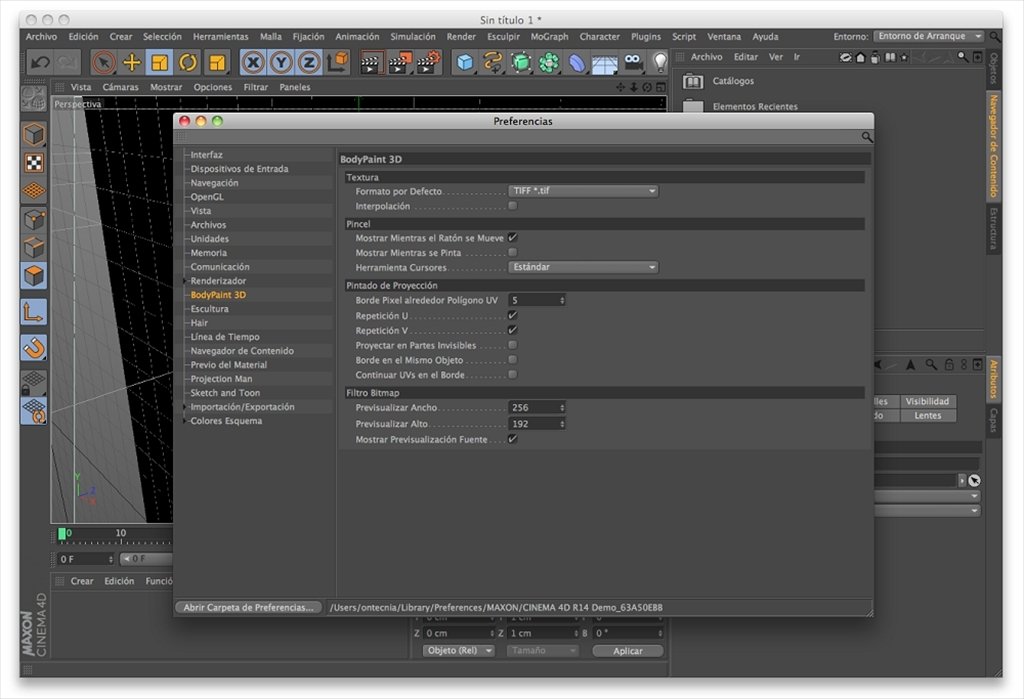Click the Make Editable cube icon
The image size is (1024, 699).
[34, 135]
